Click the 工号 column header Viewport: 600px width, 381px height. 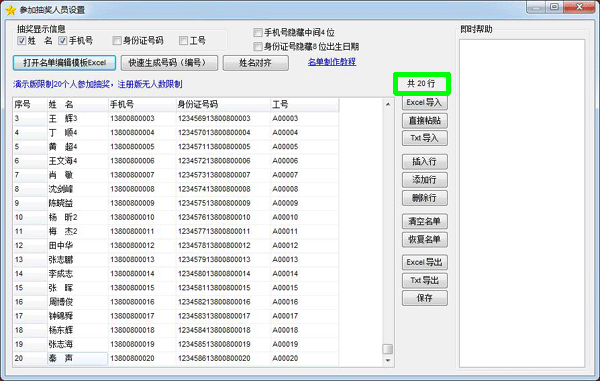point(305,104)
